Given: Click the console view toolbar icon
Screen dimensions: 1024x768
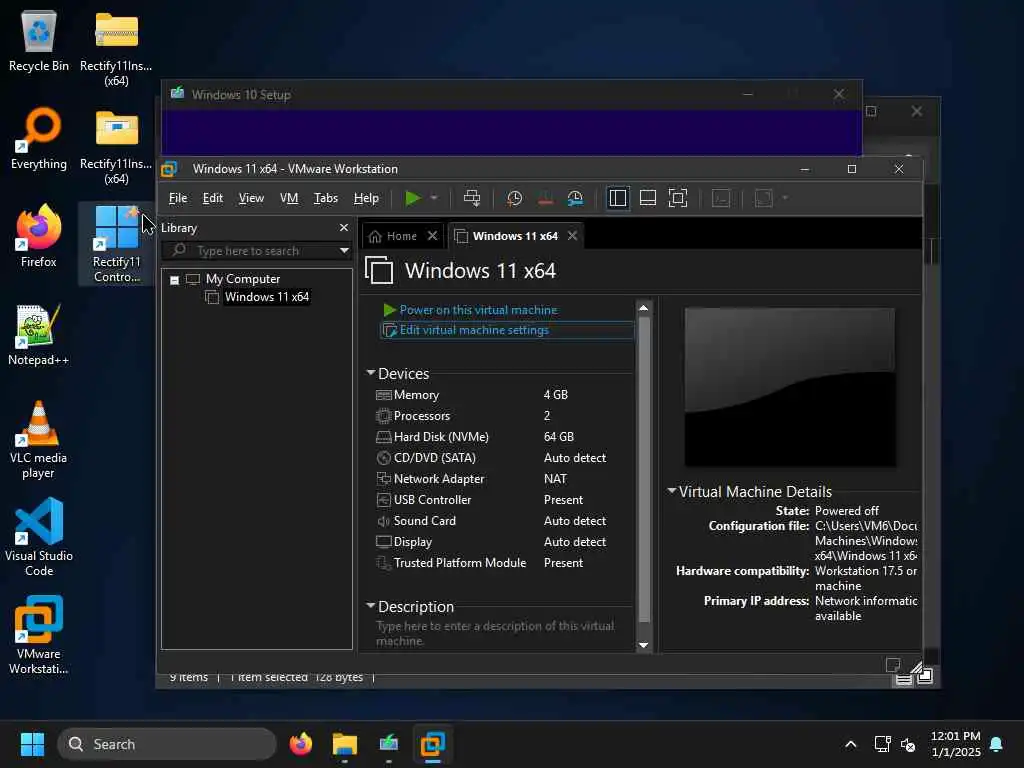Looking at the screenshot, I should click(x=720, y=198).
